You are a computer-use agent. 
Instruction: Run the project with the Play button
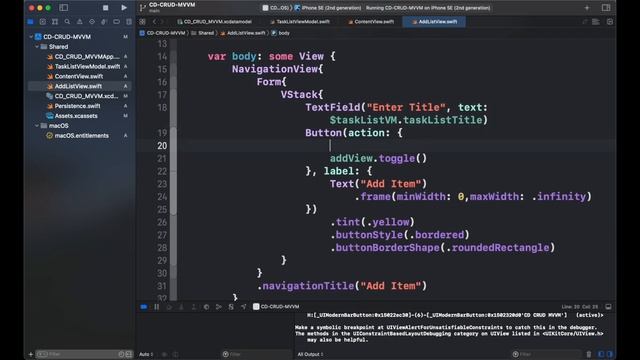tap(124, 8)
